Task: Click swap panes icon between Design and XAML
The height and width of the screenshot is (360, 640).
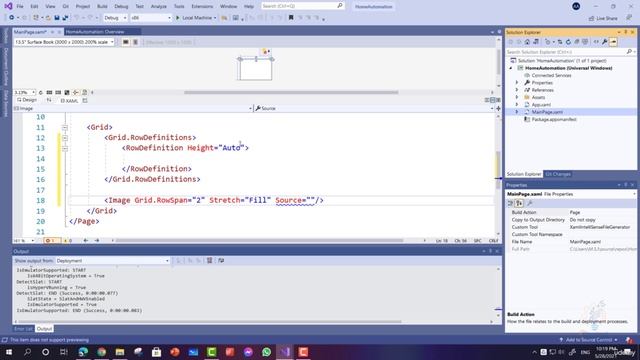Action: (x=49, y=100)
